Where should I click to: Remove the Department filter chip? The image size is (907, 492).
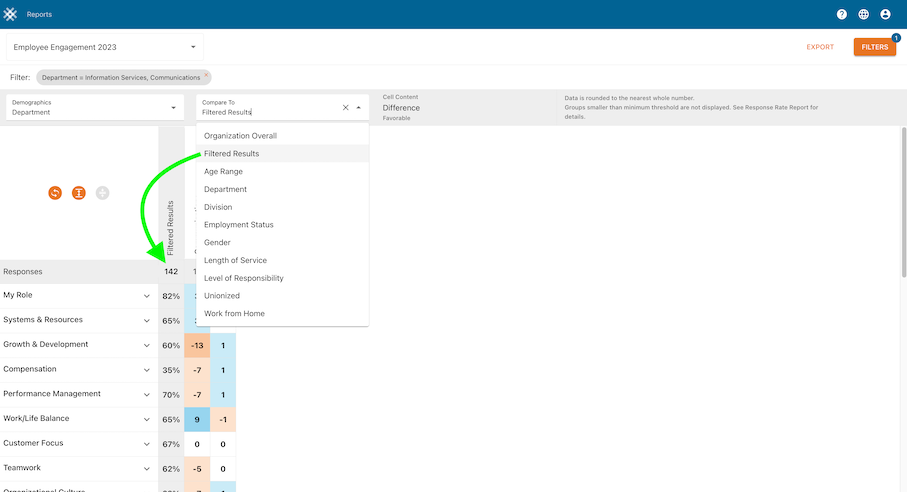[x=206, y=75]
